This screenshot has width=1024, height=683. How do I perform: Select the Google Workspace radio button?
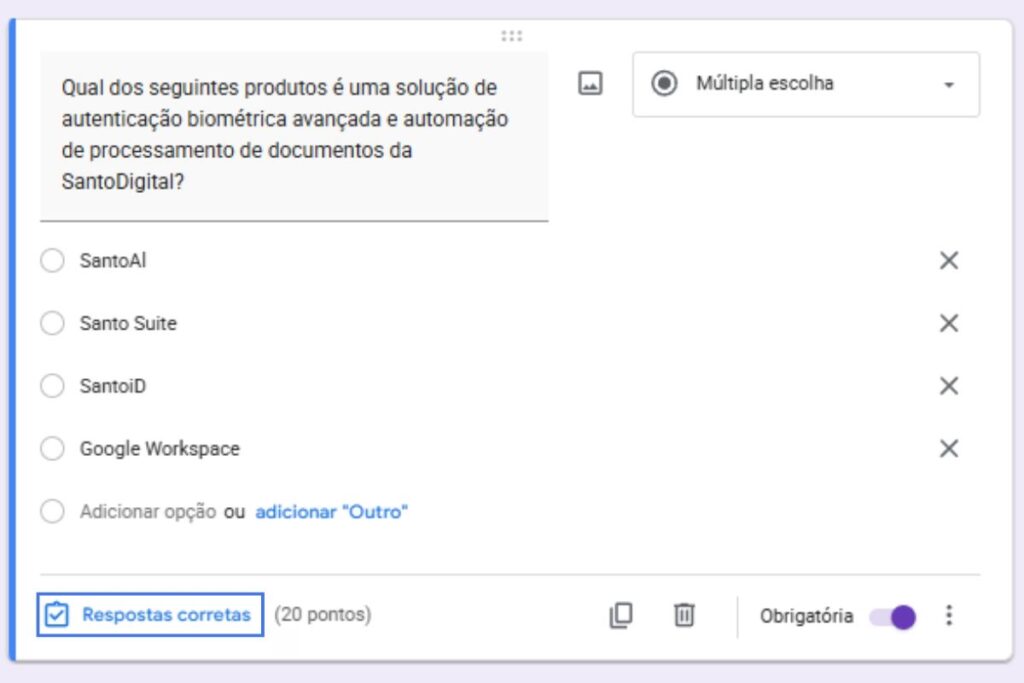click(x=52, y=449)
